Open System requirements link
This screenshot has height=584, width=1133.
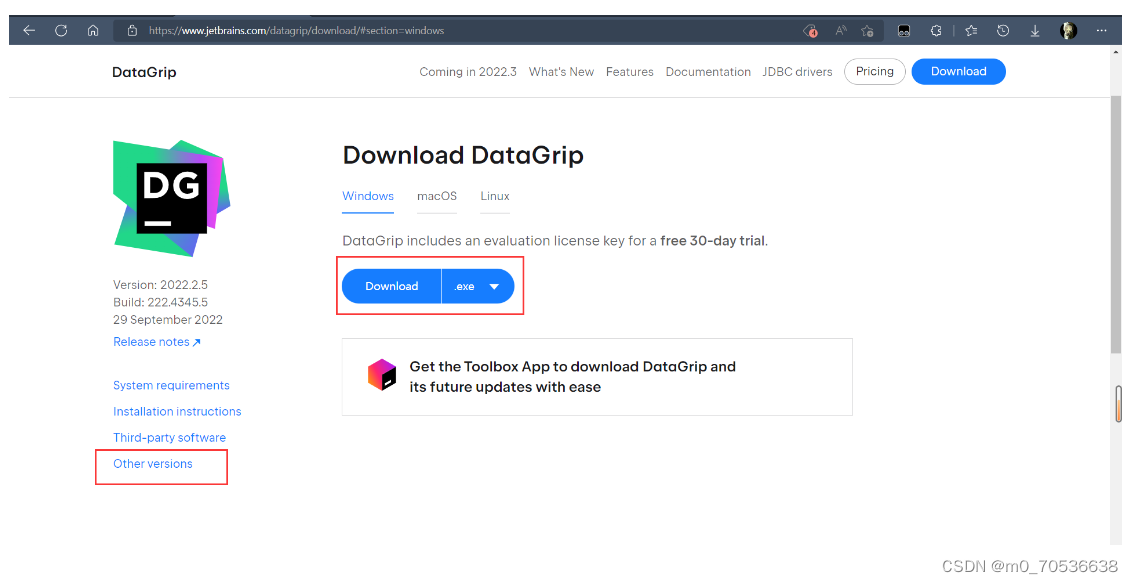click(171, 385)
